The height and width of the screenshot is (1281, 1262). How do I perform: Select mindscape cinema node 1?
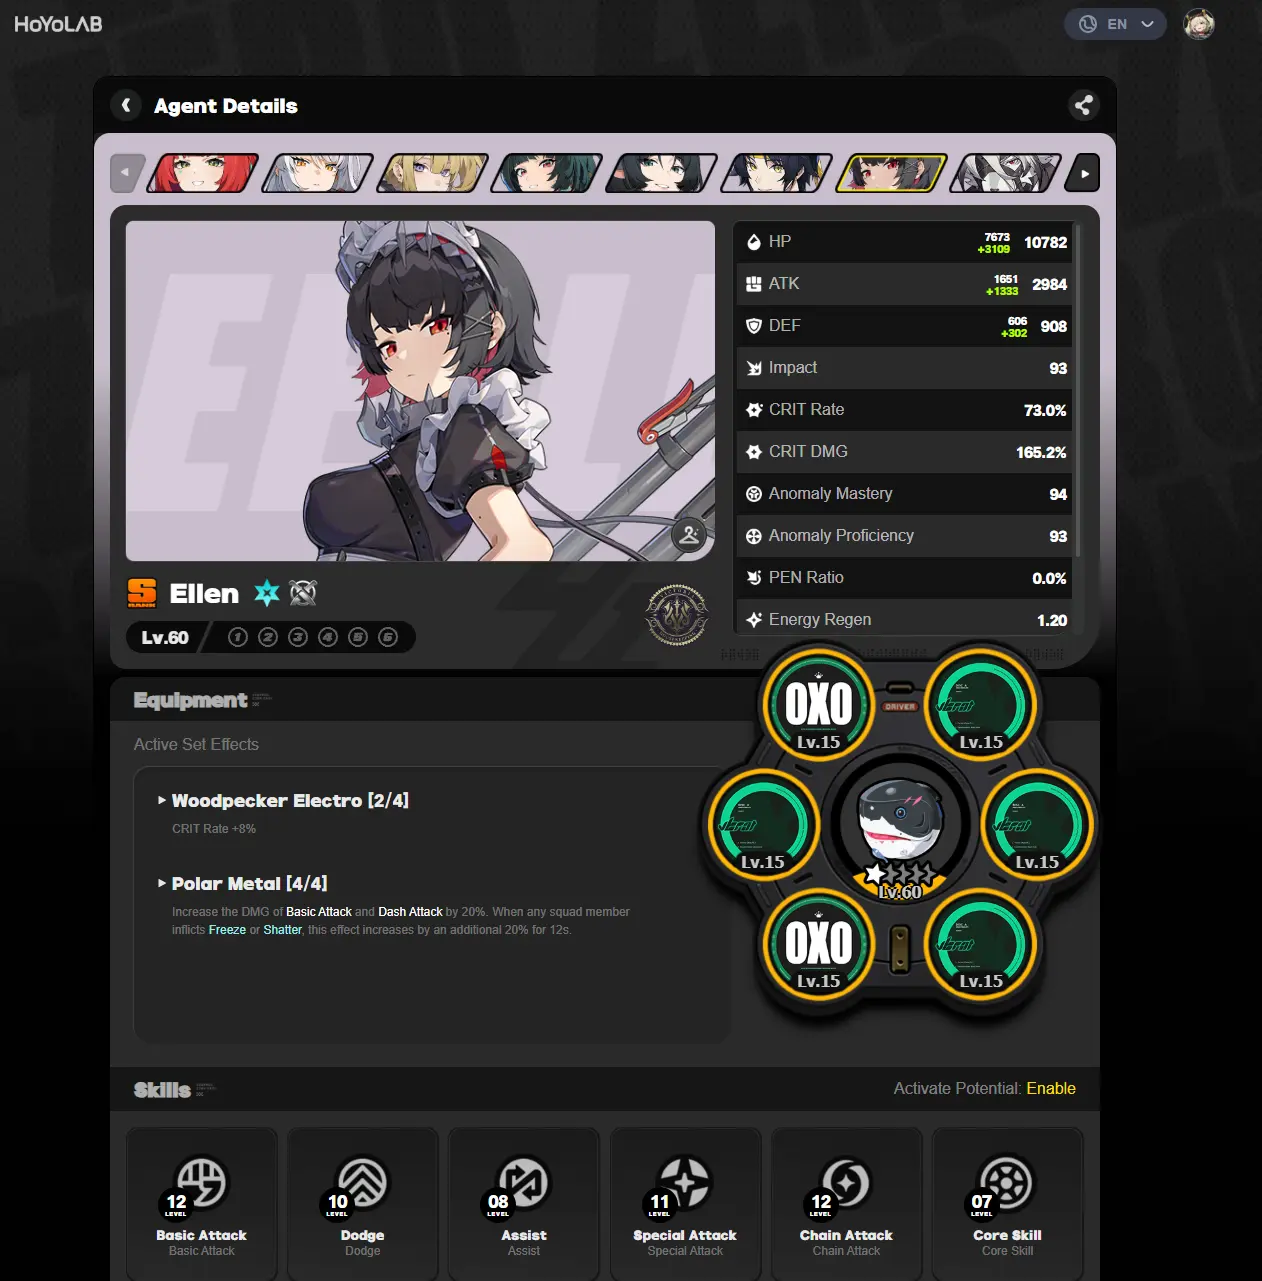[x=238, y=637]
